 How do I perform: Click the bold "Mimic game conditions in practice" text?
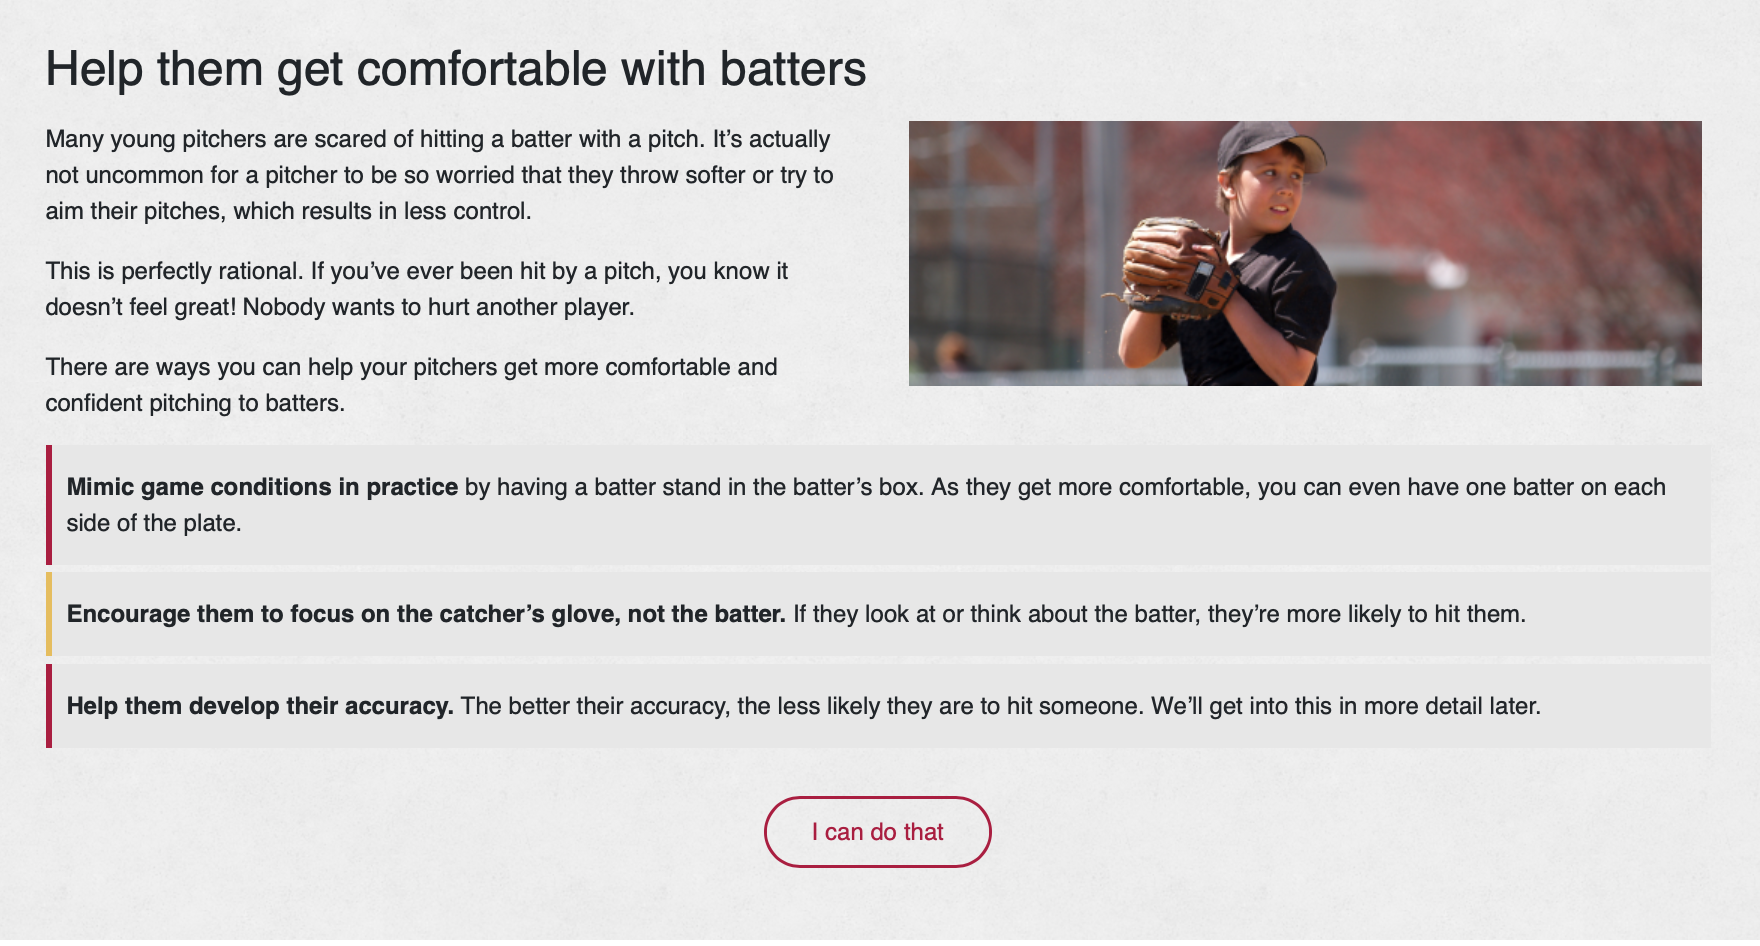click(x=262, y=487)
